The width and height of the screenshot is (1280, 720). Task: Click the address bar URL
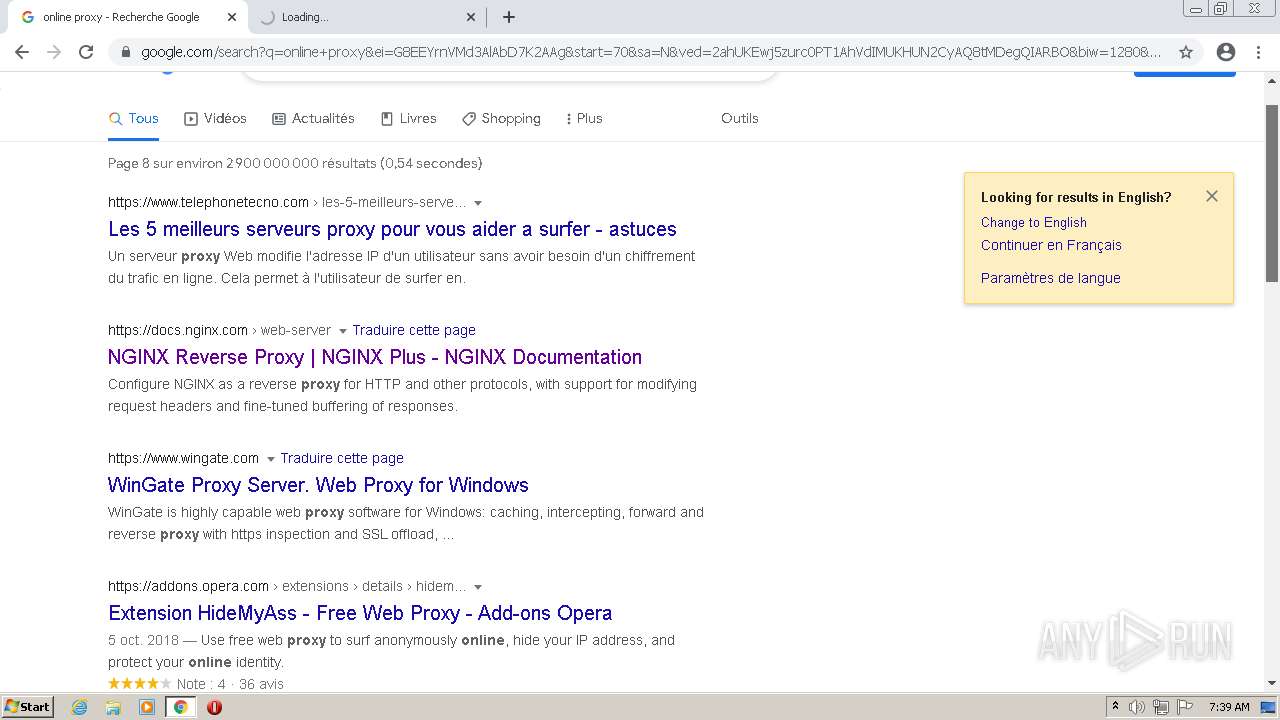click(x=650, y=52)
